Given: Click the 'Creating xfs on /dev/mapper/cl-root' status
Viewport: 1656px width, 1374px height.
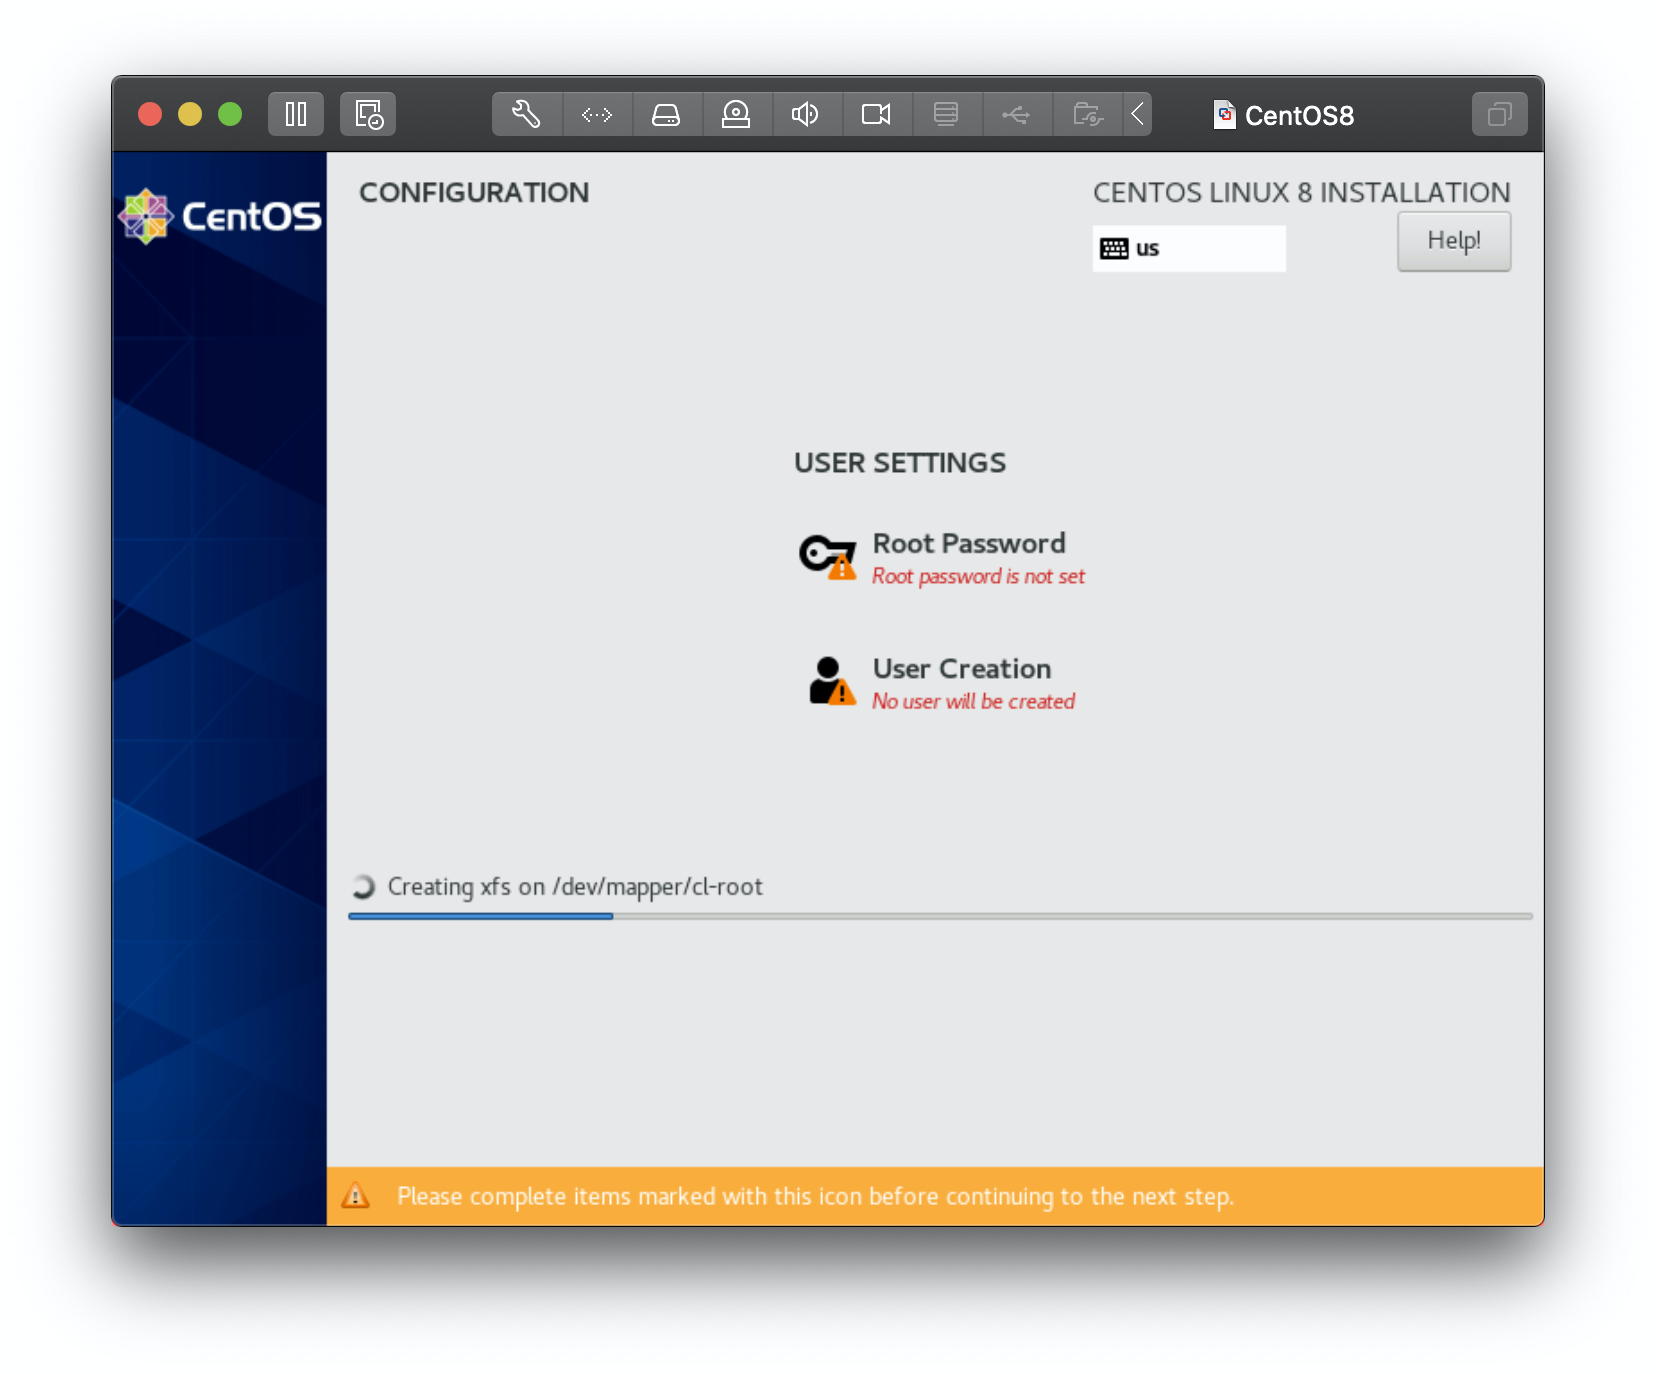Looking at the screenshot, I should click(x=575, y=887).
